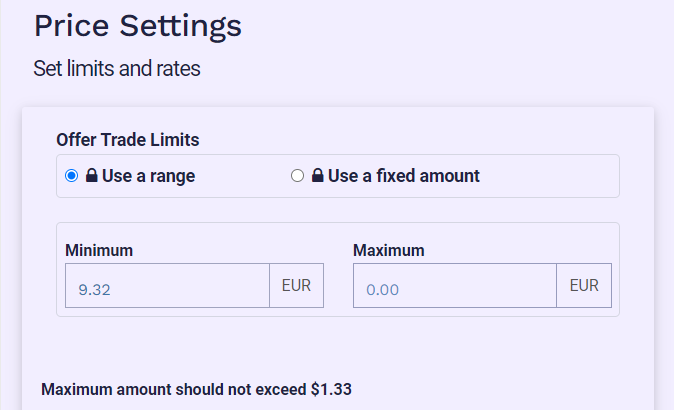Click the Minimum field label
Screen dimensions: 674x410
[99, 251]
